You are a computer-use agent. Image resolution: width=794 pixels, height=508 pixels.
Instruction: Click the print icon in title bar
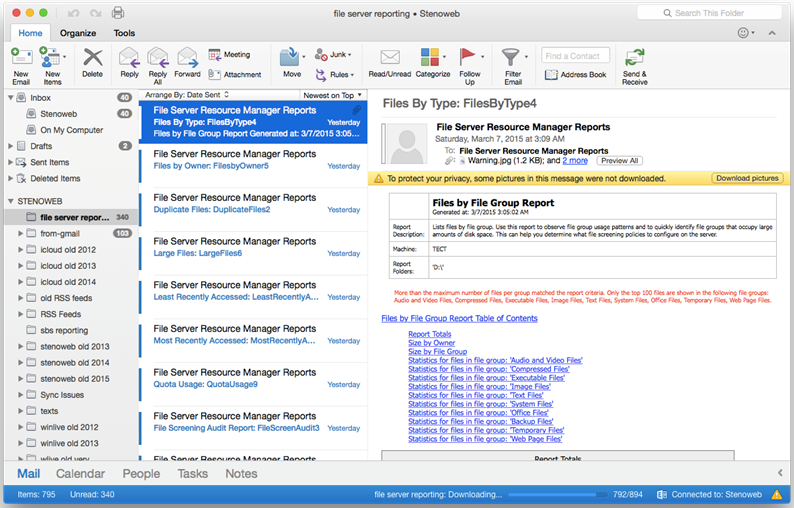pos(118,13)
